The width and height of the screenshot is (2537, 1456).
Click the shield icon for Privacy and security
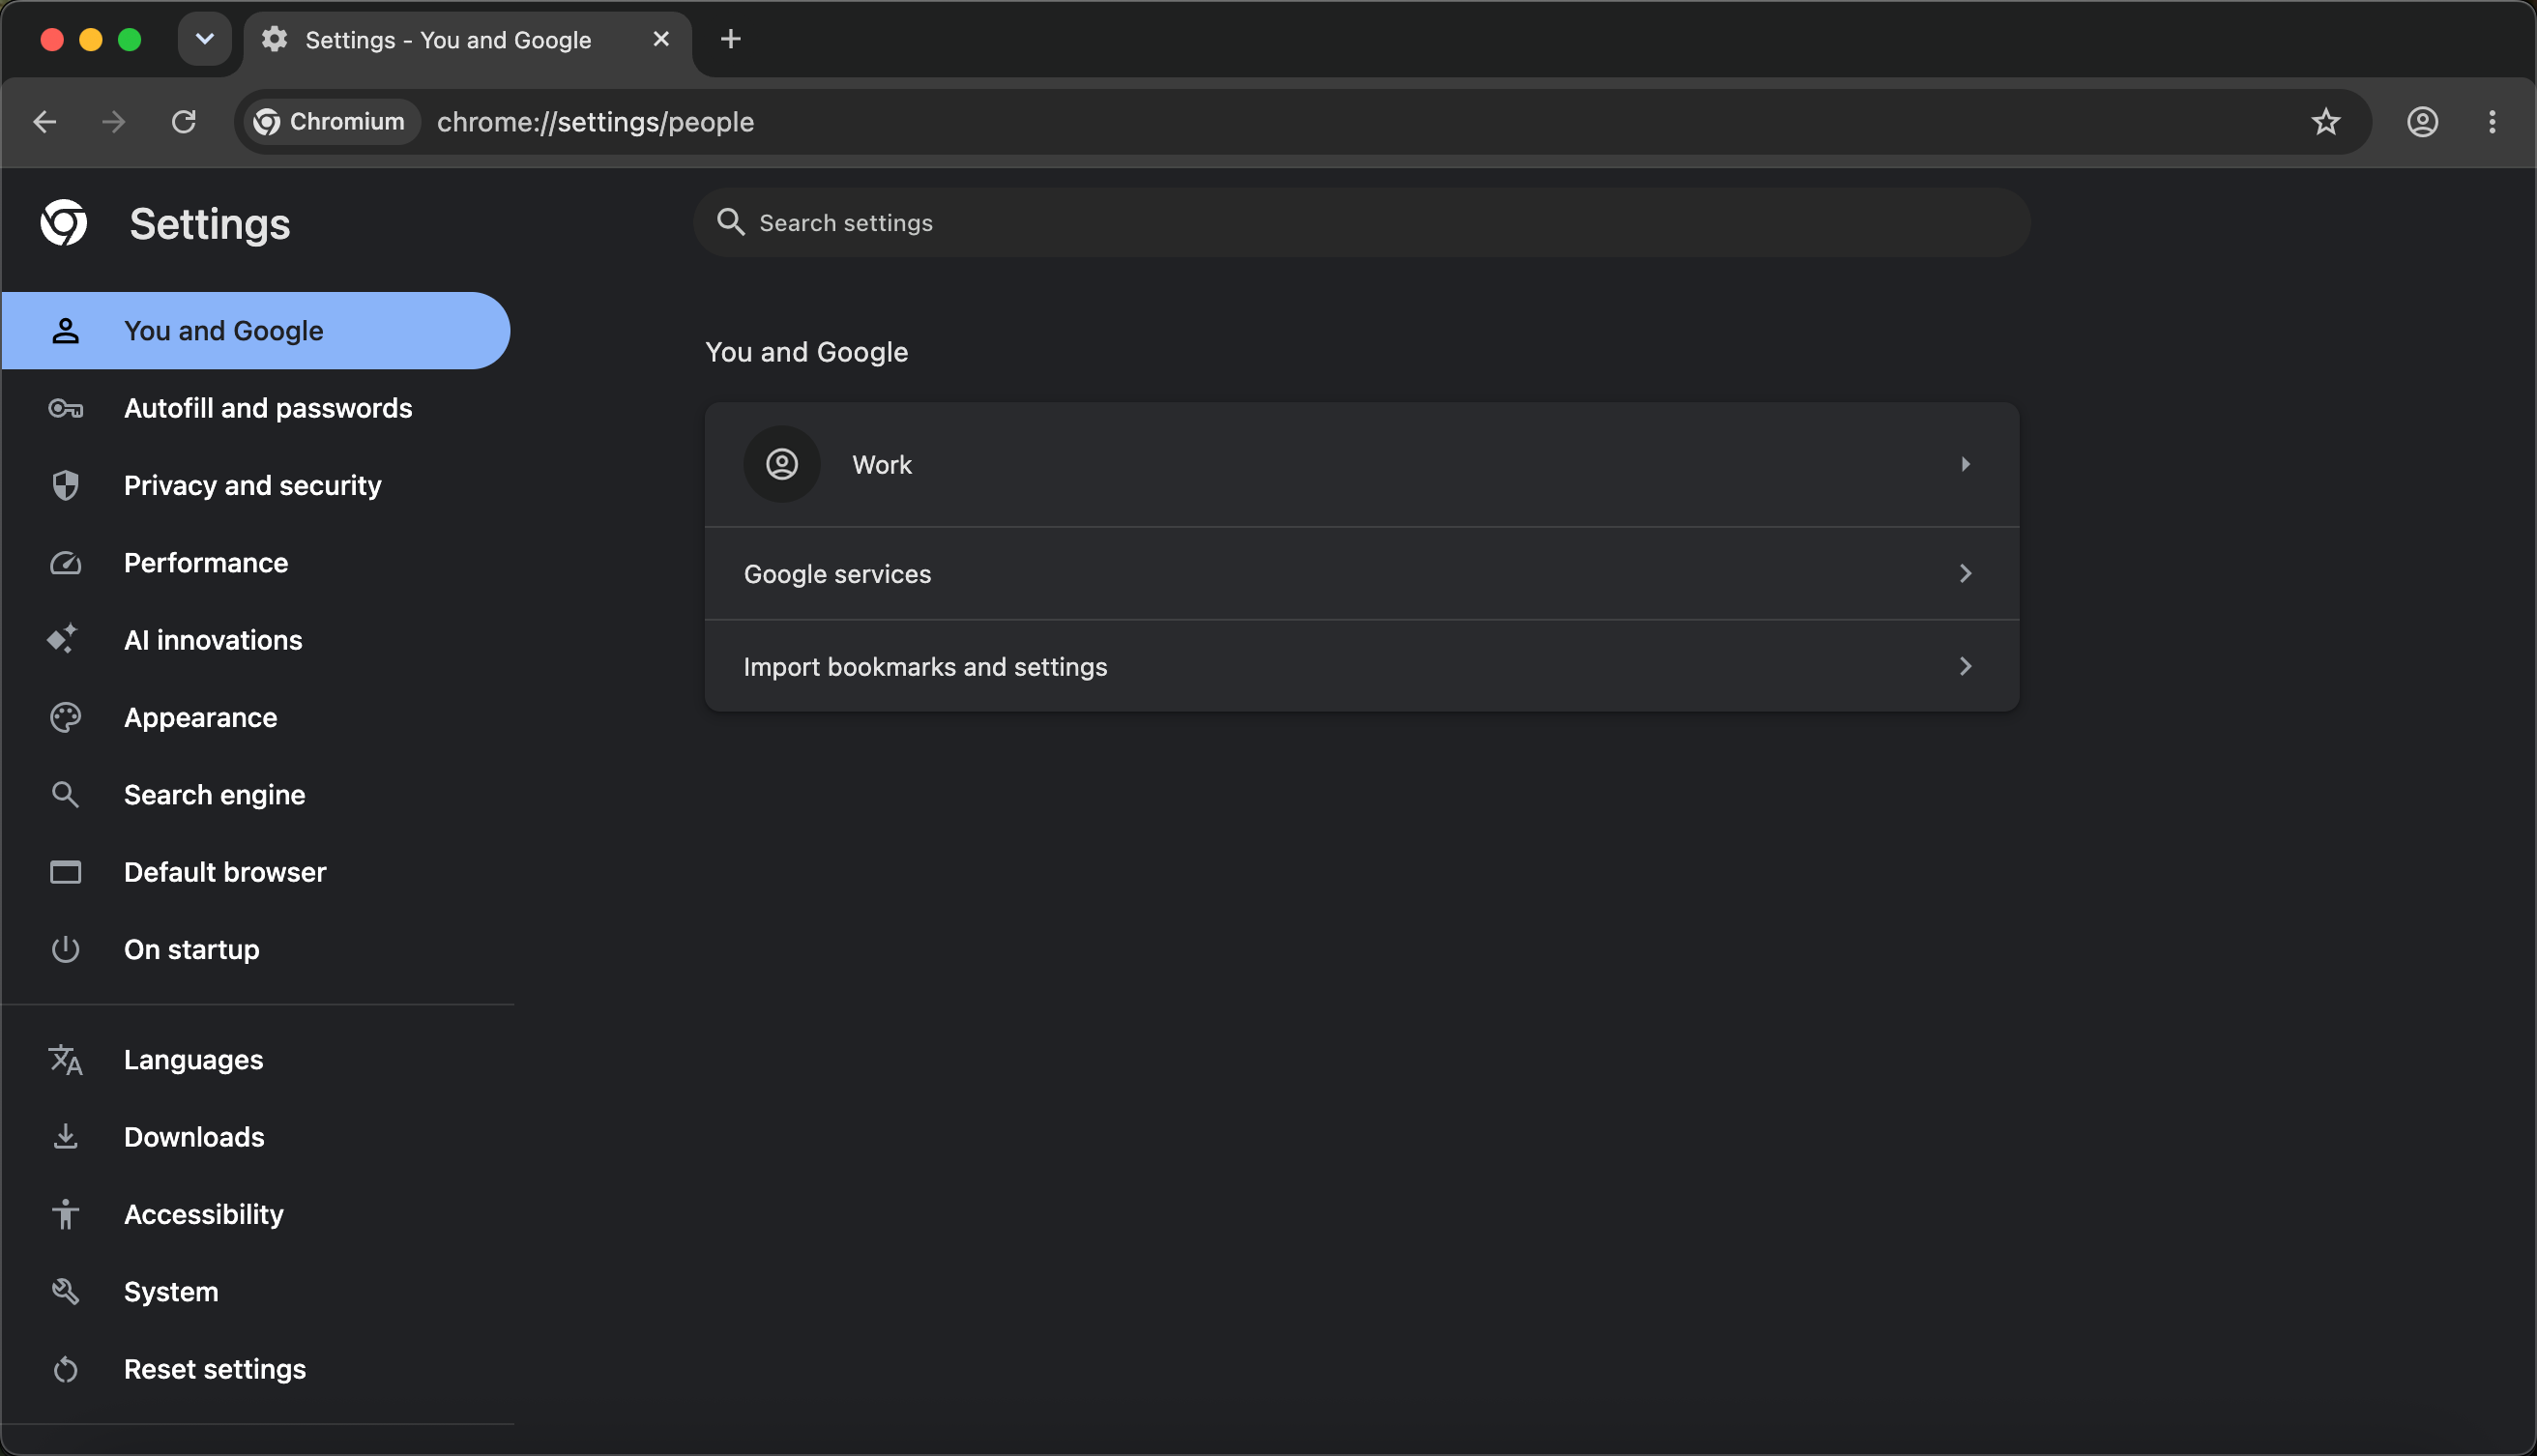coord(65,485)
